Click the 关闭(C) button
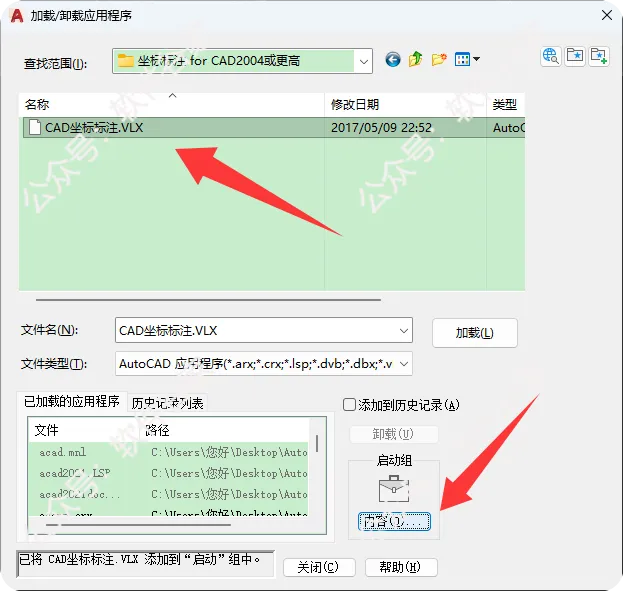Screen dimensions: 623x591 tap(319, 567)
